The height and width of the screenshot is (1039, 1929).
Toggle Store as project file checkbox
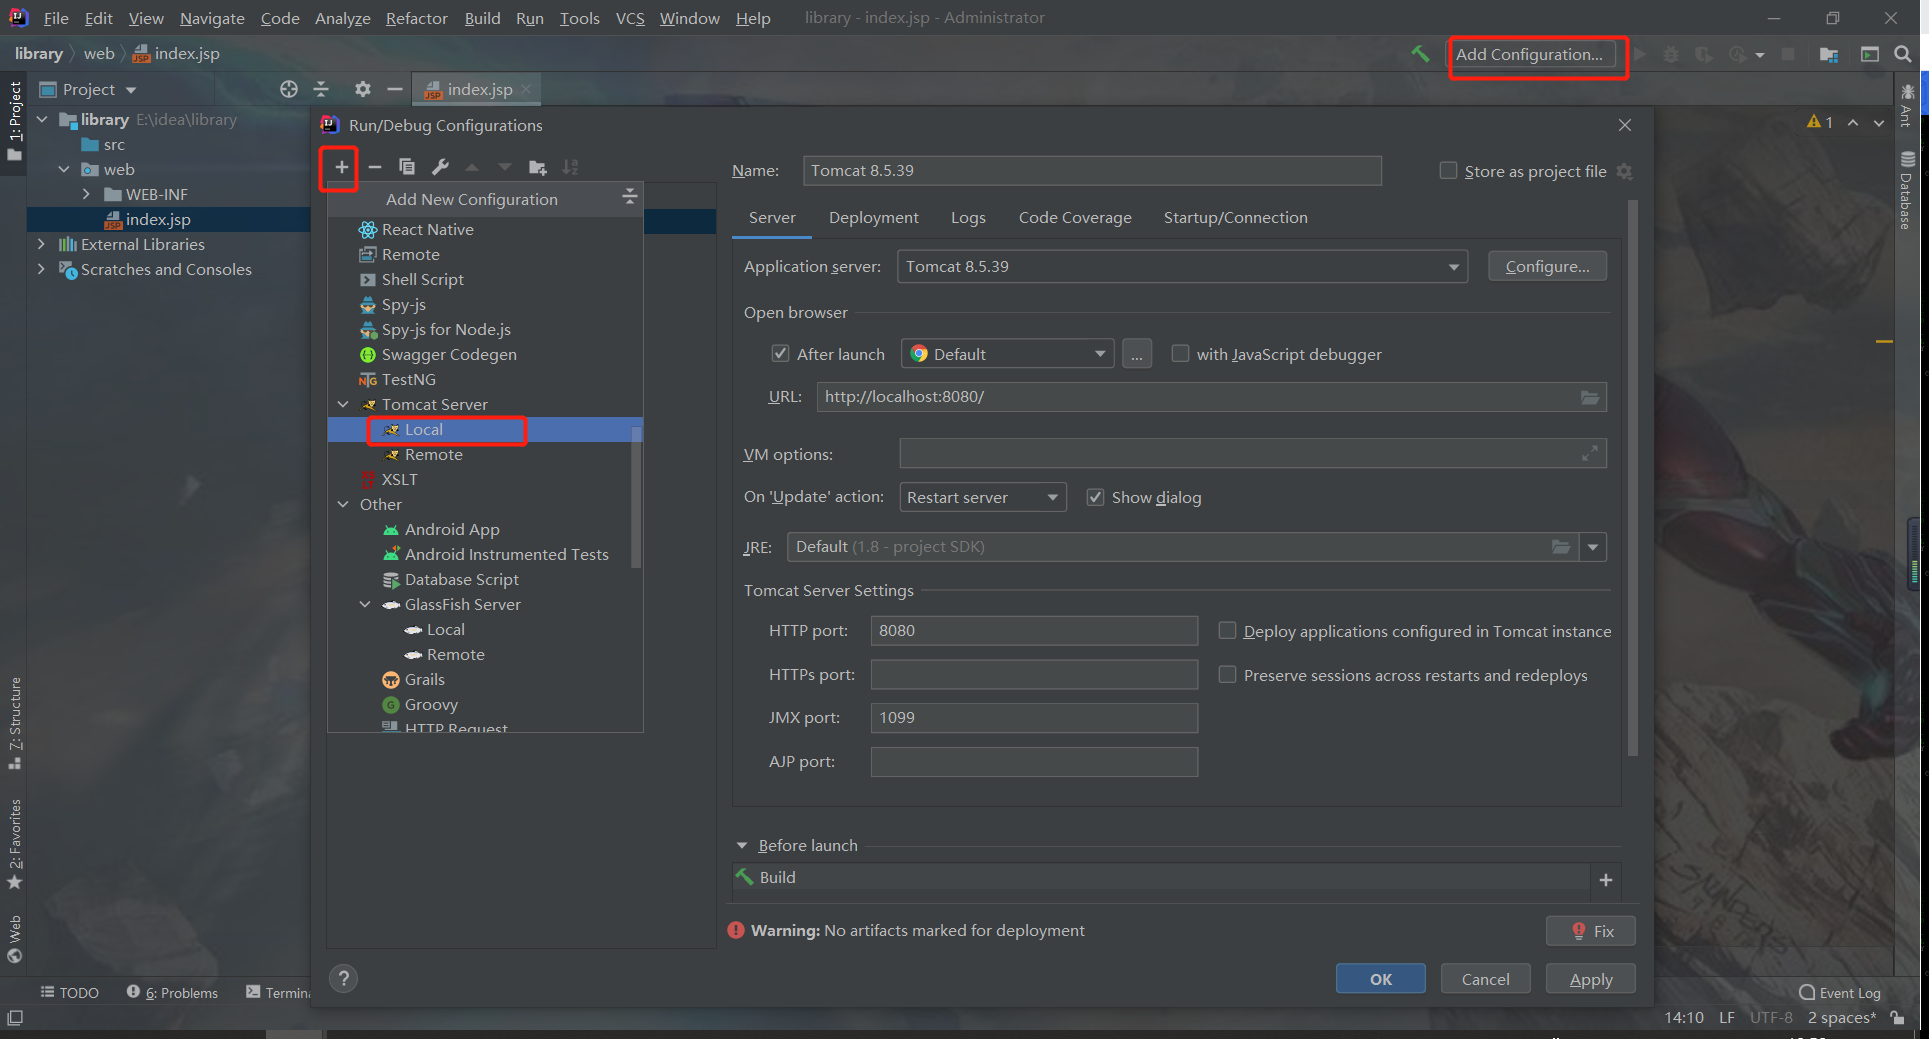pyautogui.click(x=1448, y=171)
